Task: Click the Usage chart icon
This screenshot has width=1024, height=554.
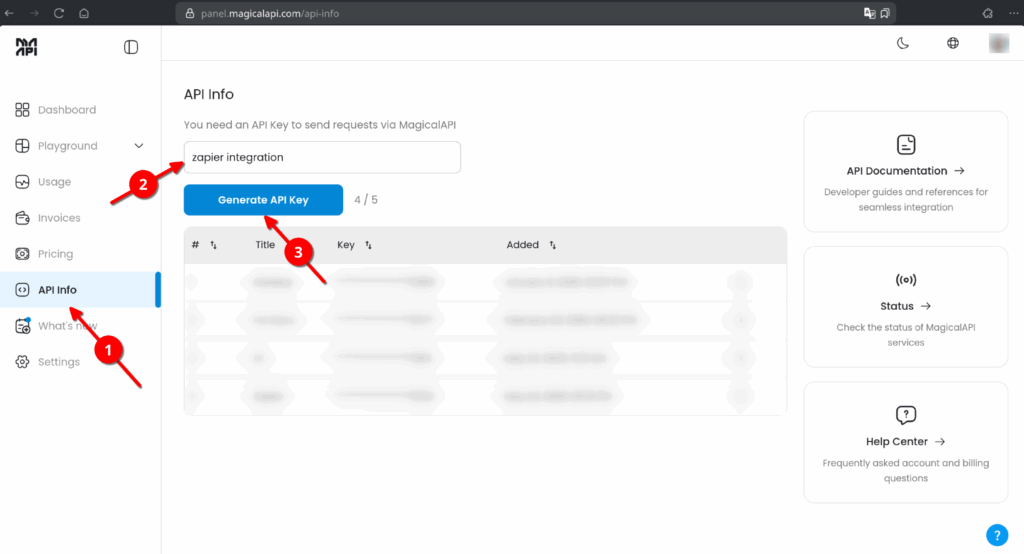Action: click(x=22, y=182)
